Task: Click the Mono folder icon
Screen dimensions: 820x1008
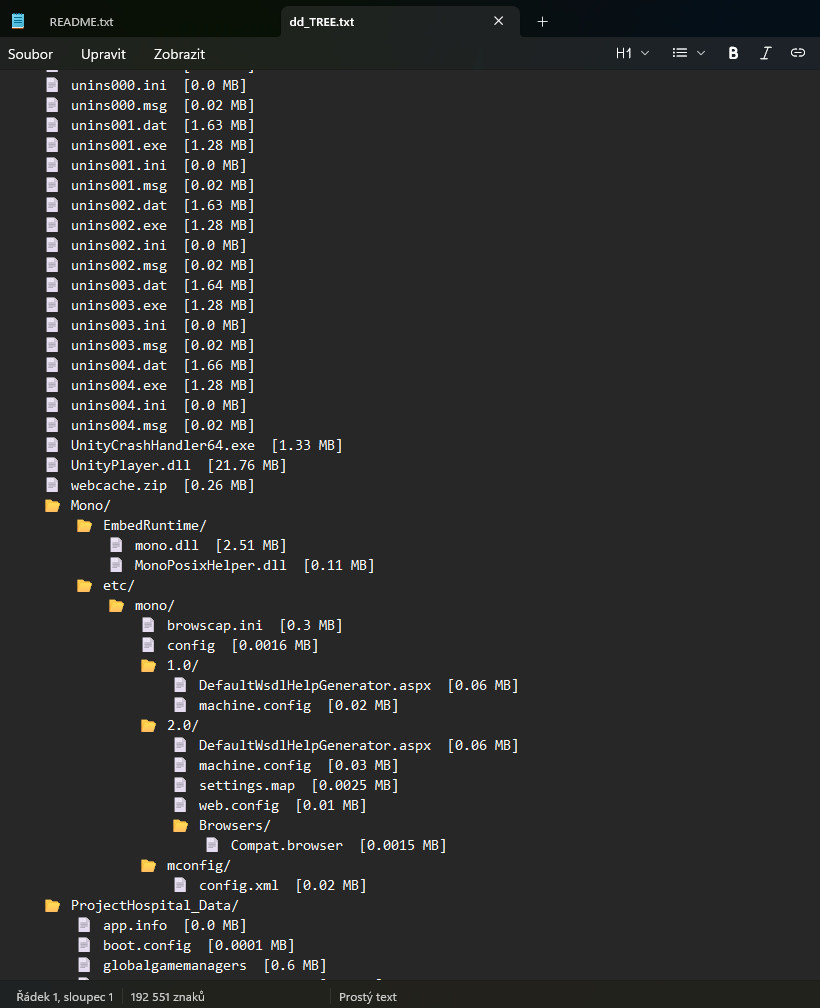Action: click(52, 505)
